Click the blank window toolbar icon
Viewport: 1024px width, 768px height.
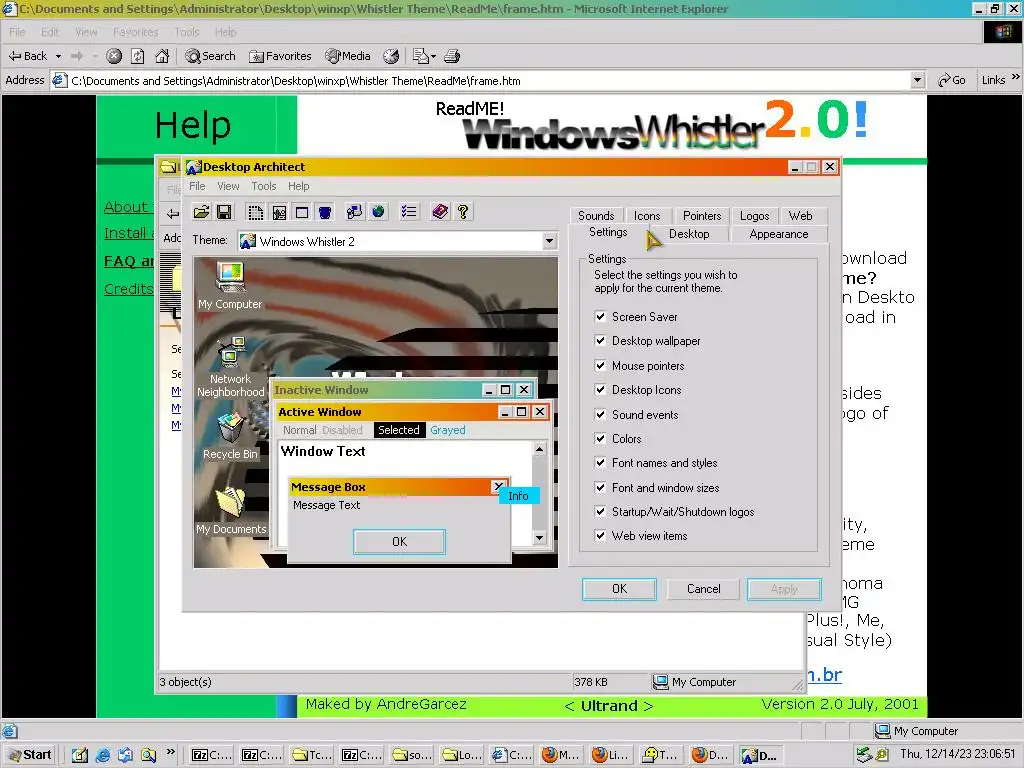coord(302,212)
